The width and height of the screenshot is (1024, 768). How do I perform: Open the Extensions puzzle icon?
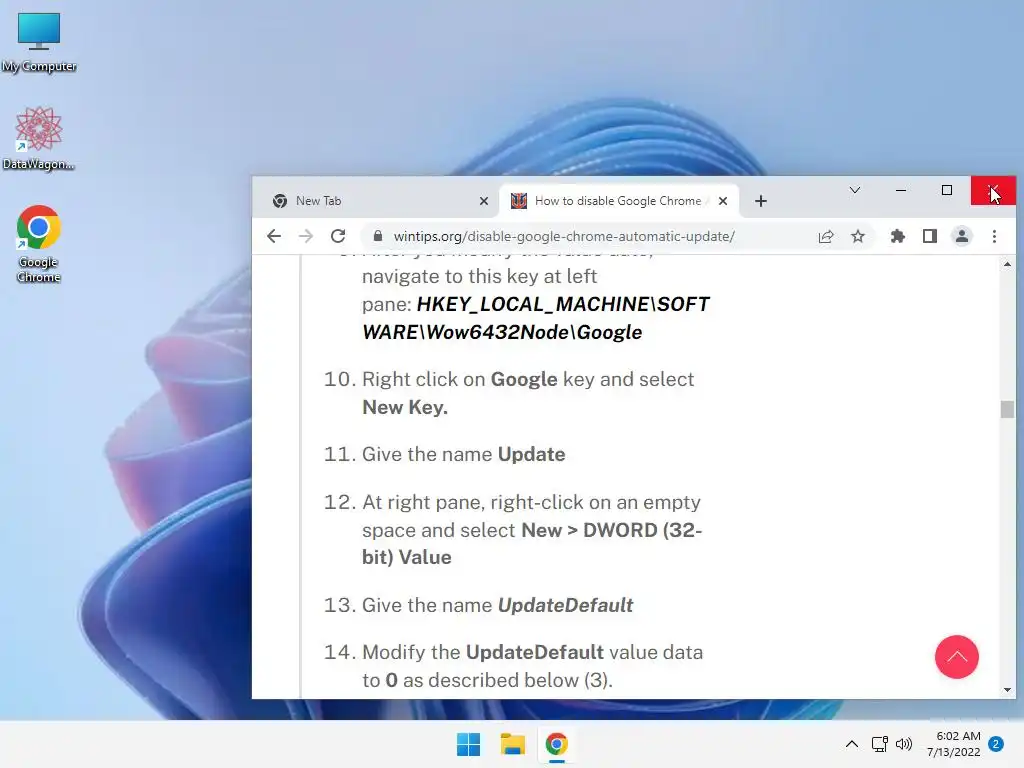tap(898, 236)
